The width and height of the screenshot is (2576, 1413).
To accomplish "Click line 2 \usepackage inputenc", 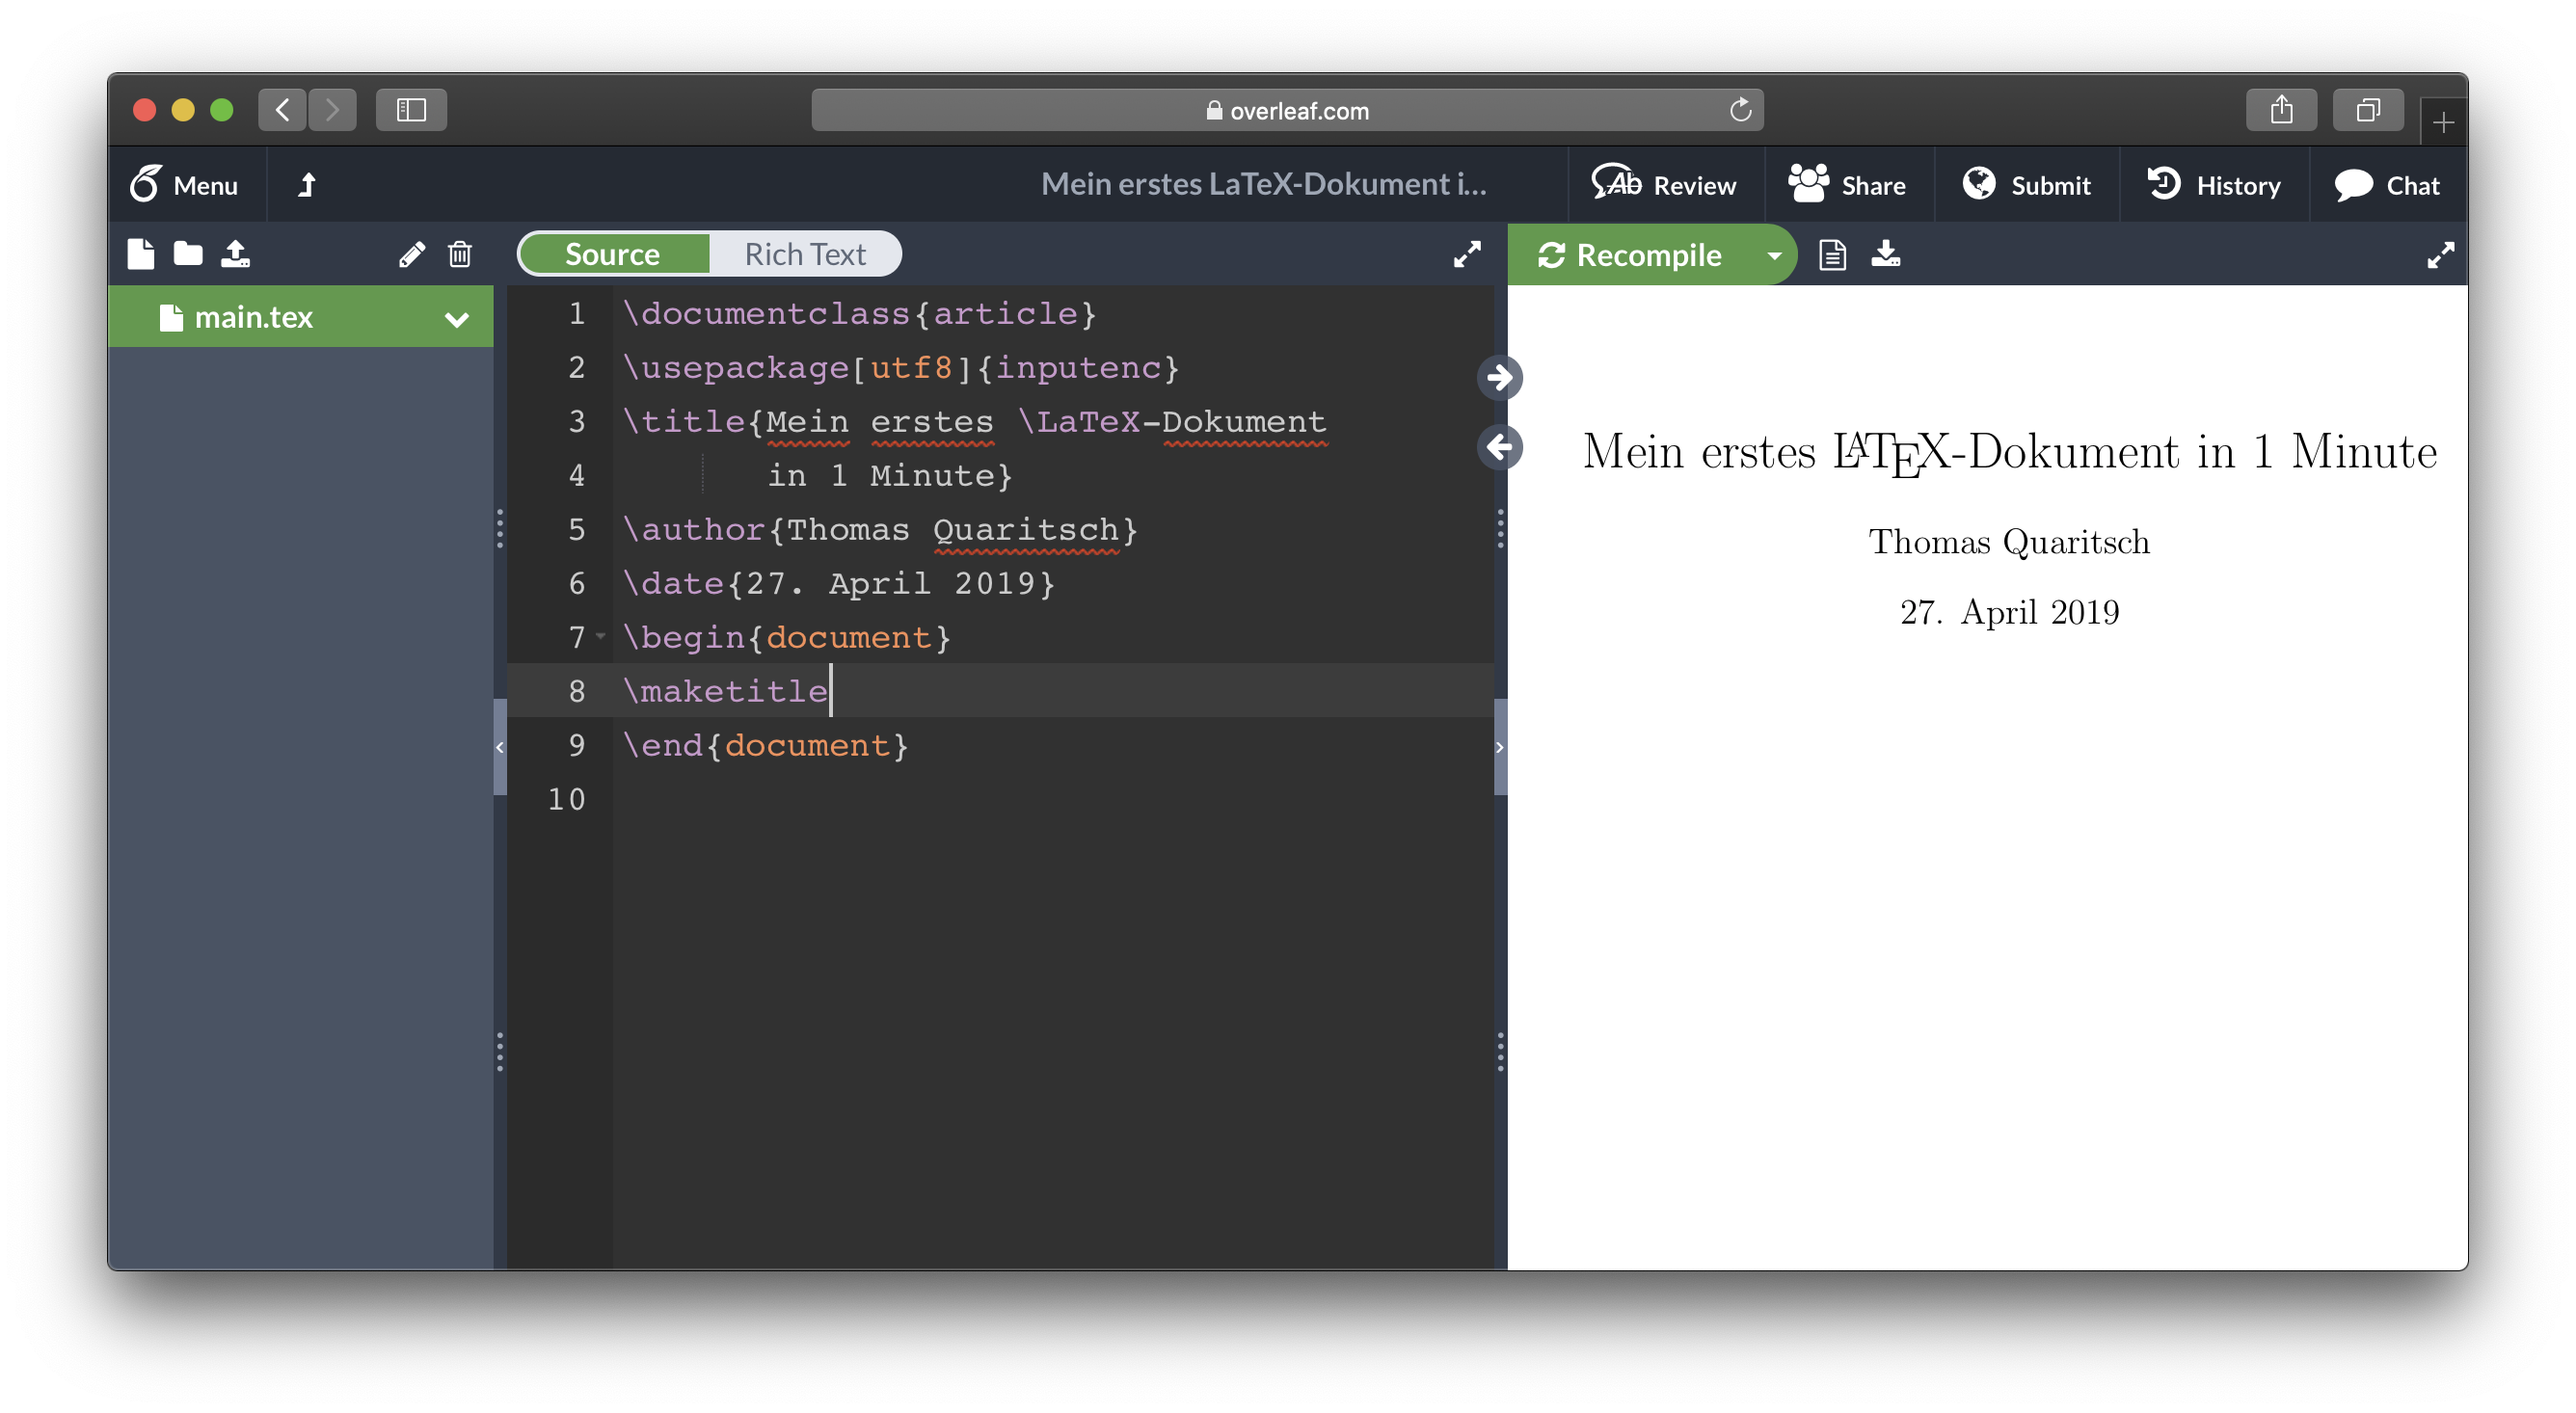I will [901, 368].
